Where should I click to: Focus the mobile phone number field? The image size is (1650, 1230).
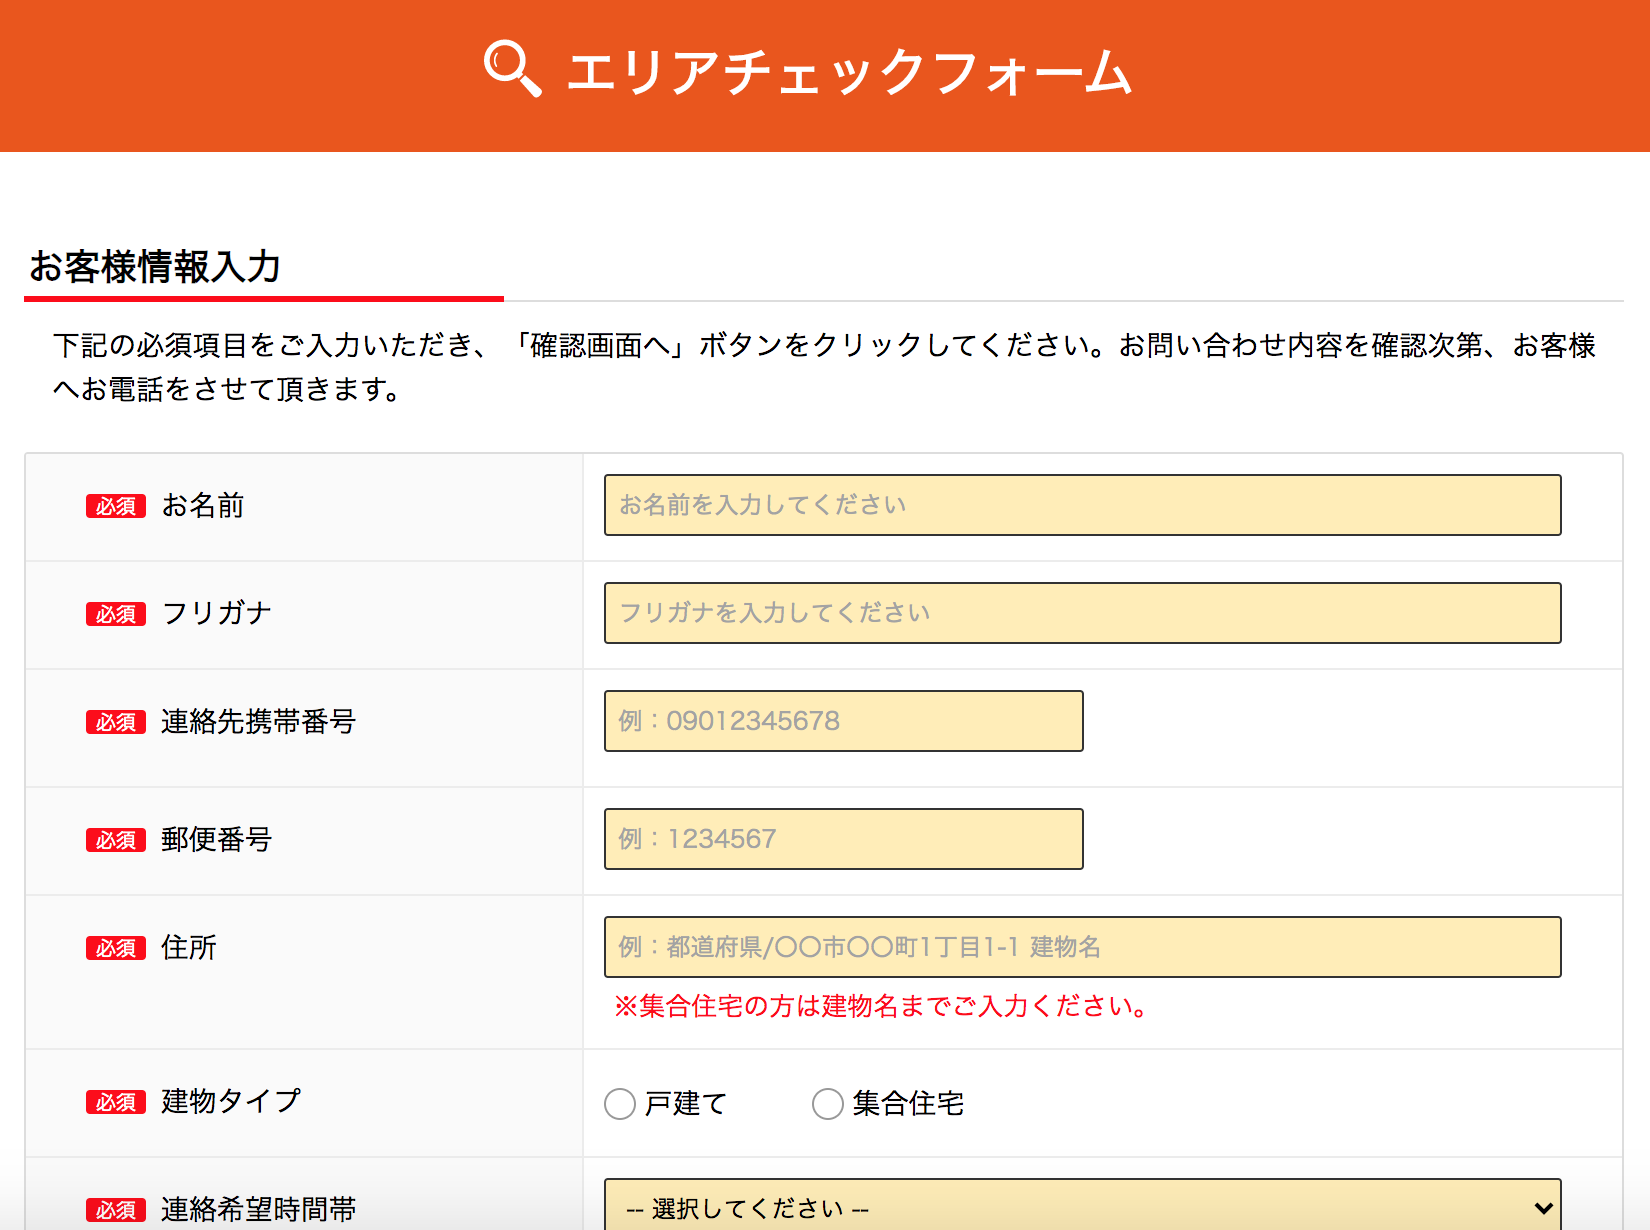coord(843,721)
